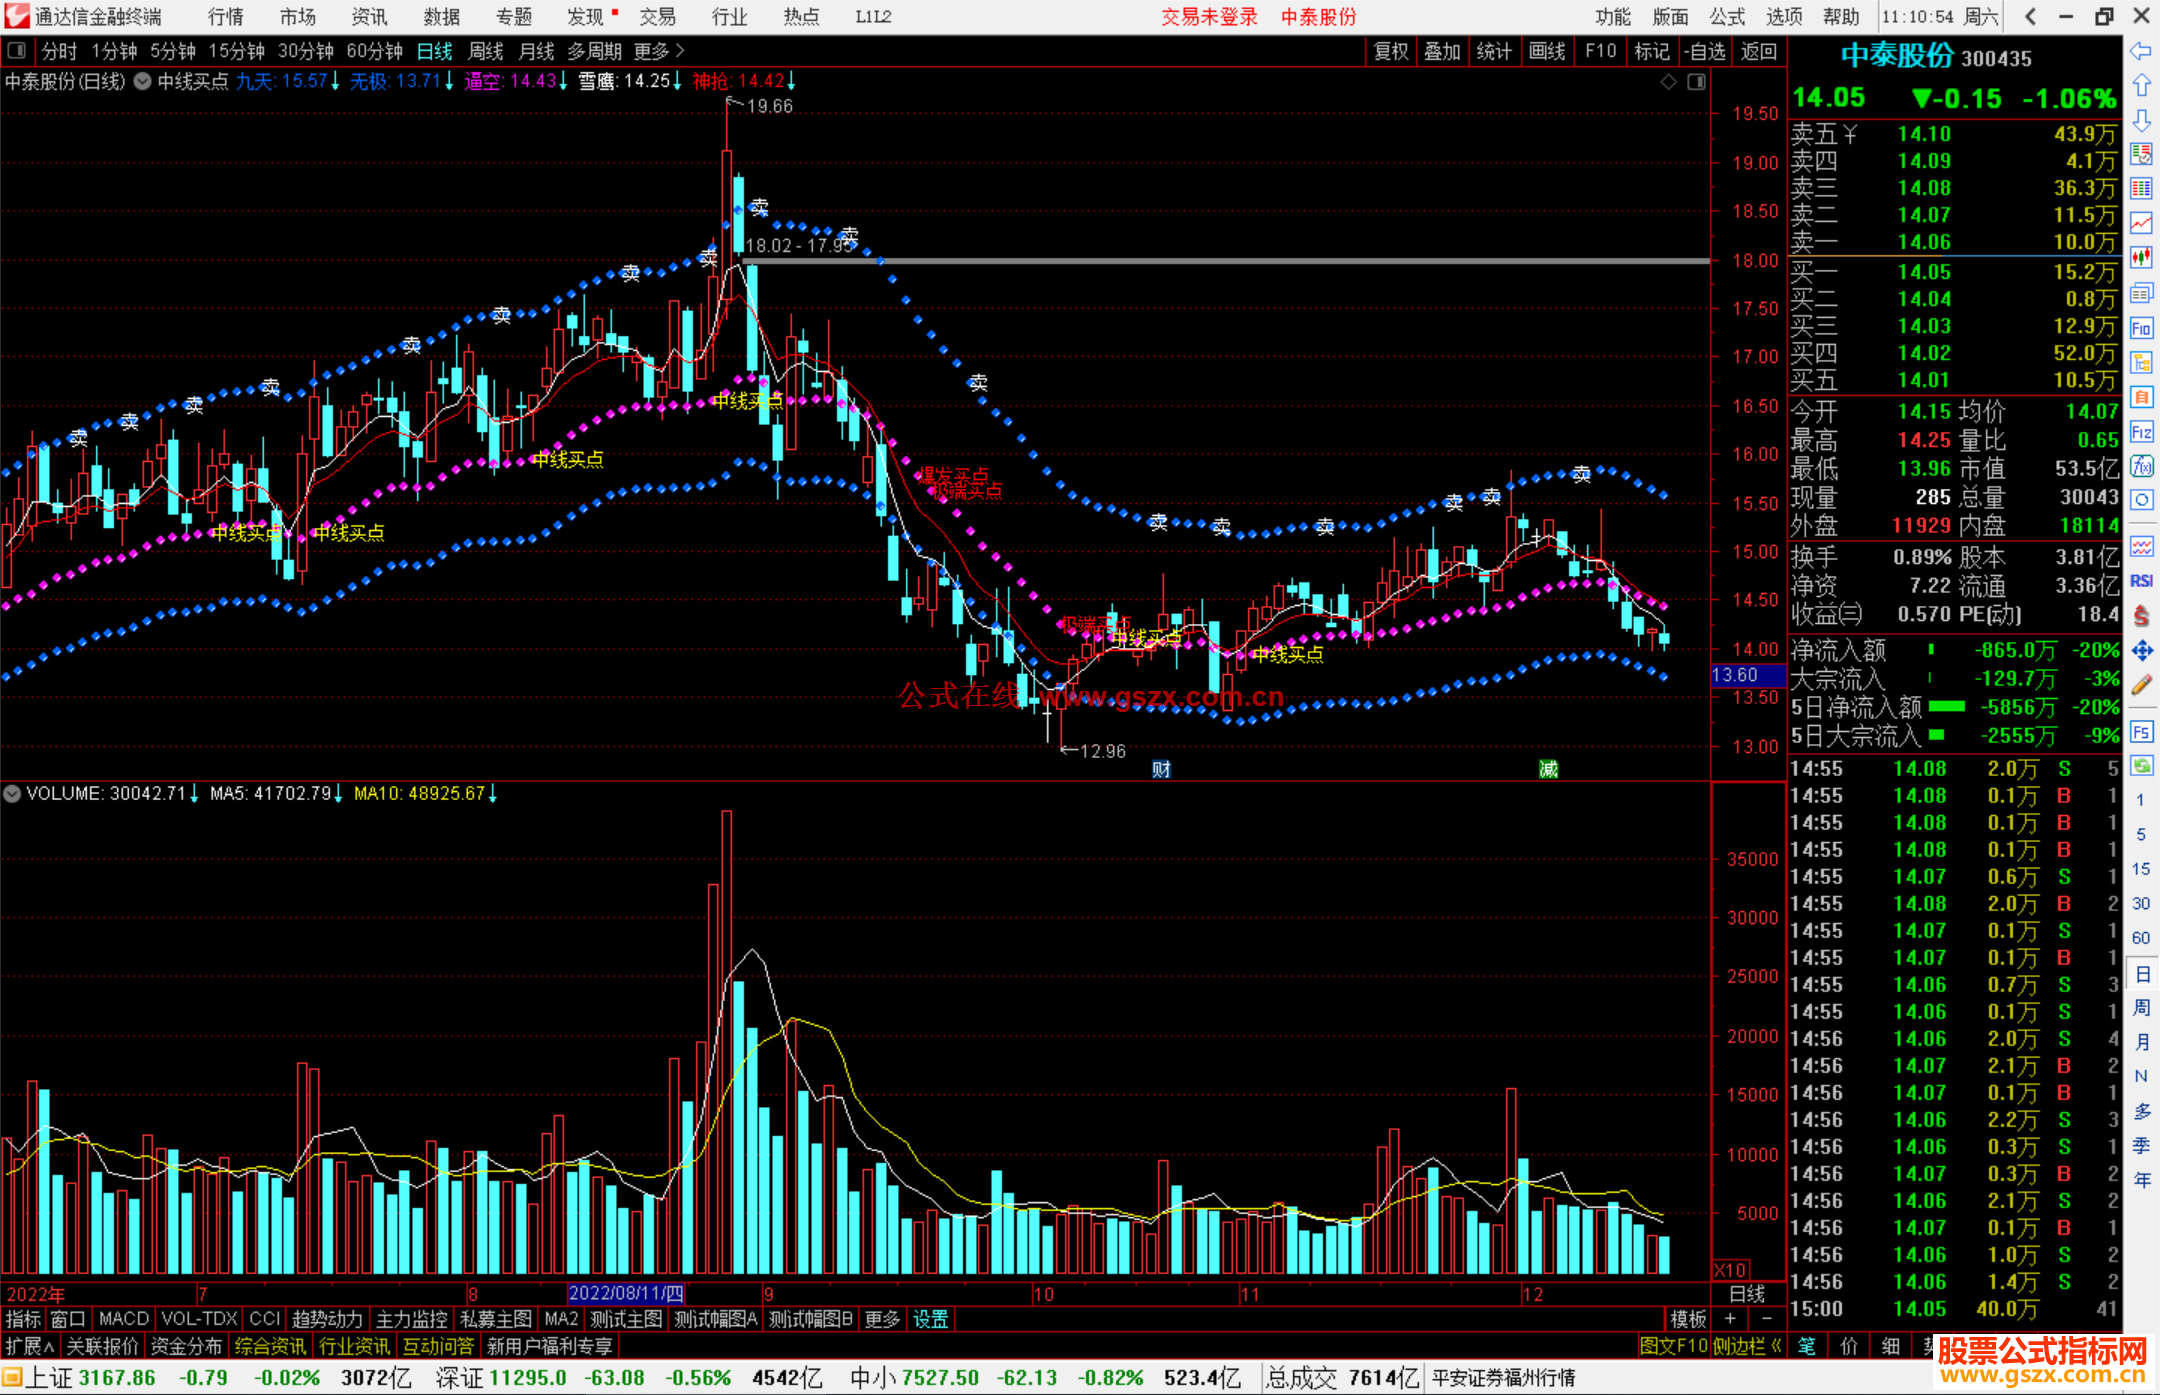2160x1395 pixels.
Task: Open the candlestick chart icon in sidebar
Action: click(2141, 258)
